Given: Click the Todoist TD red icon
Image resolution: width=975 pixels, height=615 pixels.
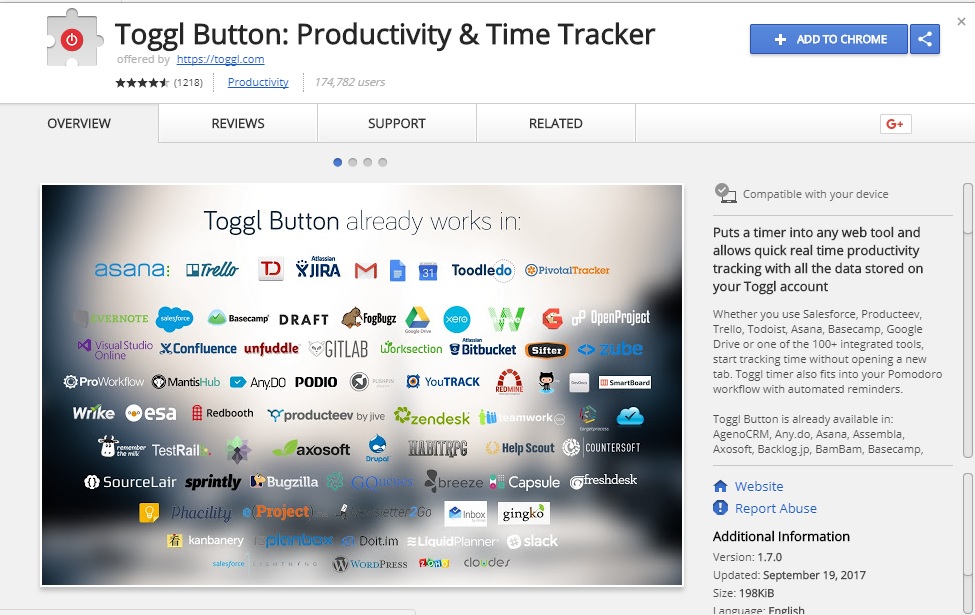Looking at the screenshot, I should [271, 269].
